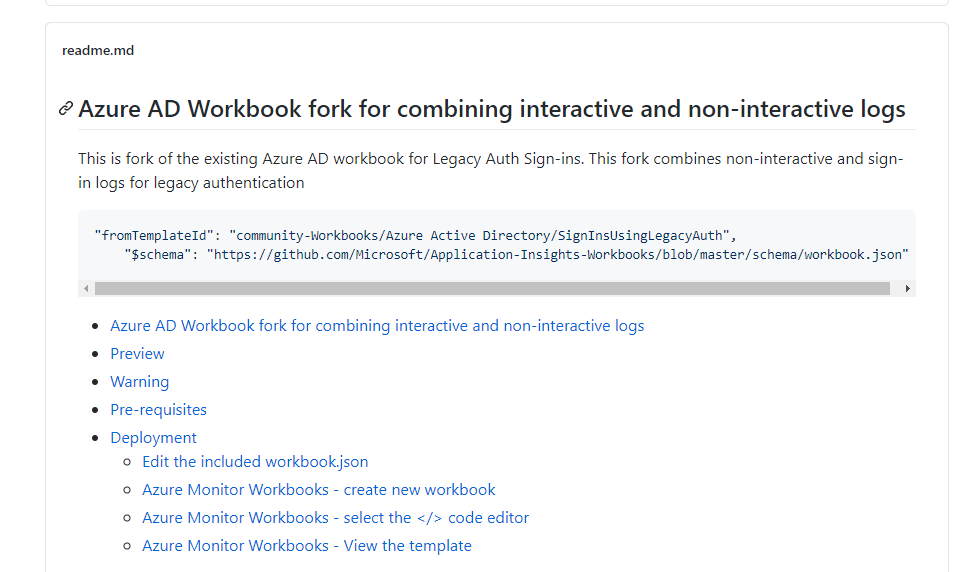The height and width of the screenshot is (572, 959).
Task: Click the main Azure AD Workbook fork heading
Action: coord(491,109)
